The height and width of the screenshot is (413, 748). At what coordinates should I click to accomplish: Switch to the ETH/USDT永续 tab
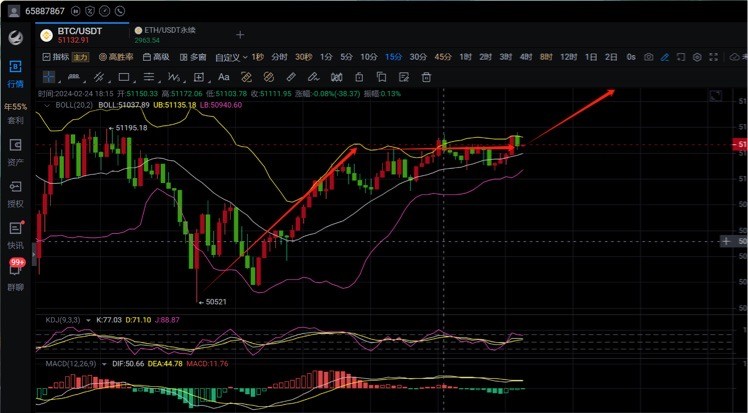point(165,35)
